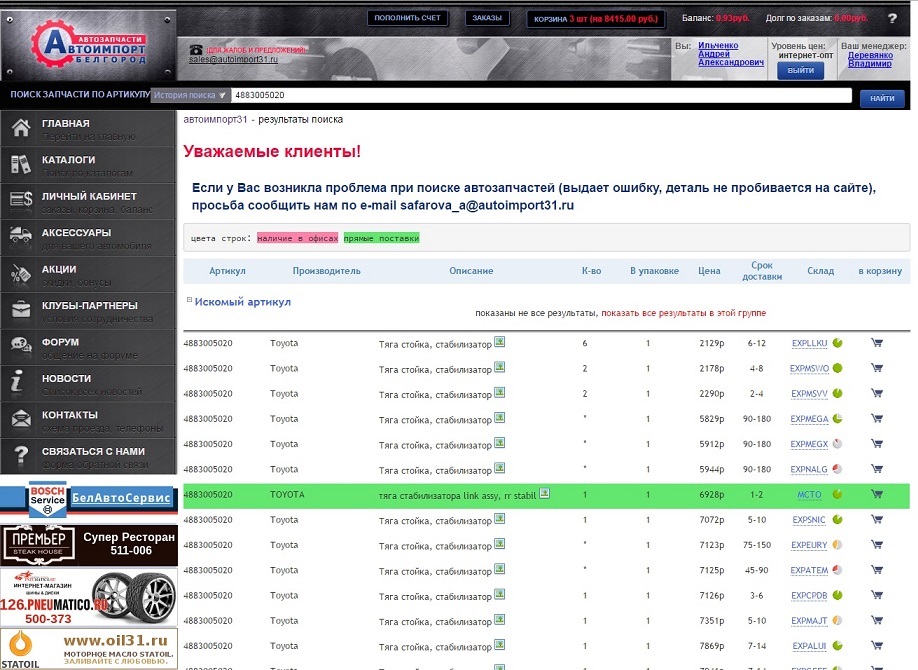Image resolution: width=918 pixels, height=670 pixels.
Task: Open Каталоги in the sidebar menu
Action: (68, 160)
